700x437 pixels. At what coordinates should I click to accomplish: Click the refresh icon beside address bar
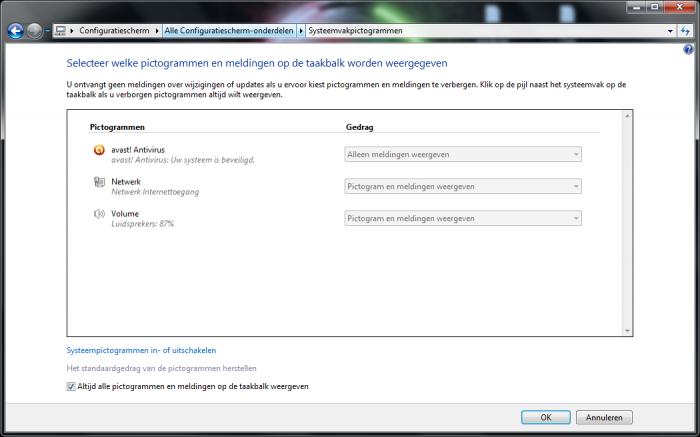pos(685,31)
